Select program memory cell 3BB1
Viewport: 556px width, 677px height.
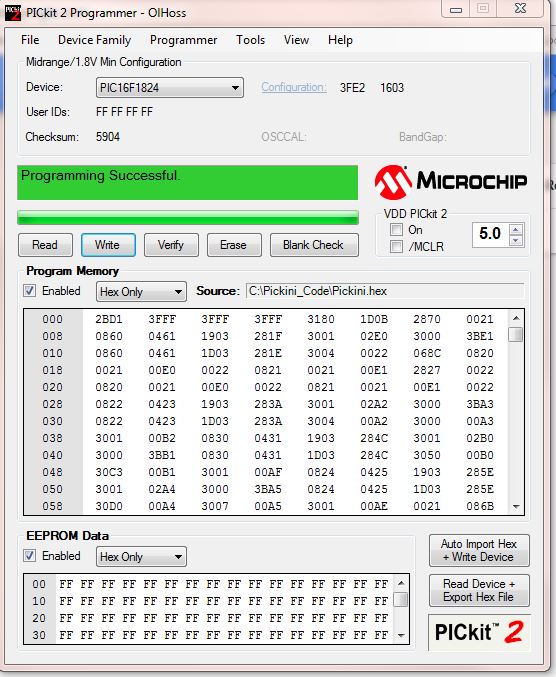(162, 455)
